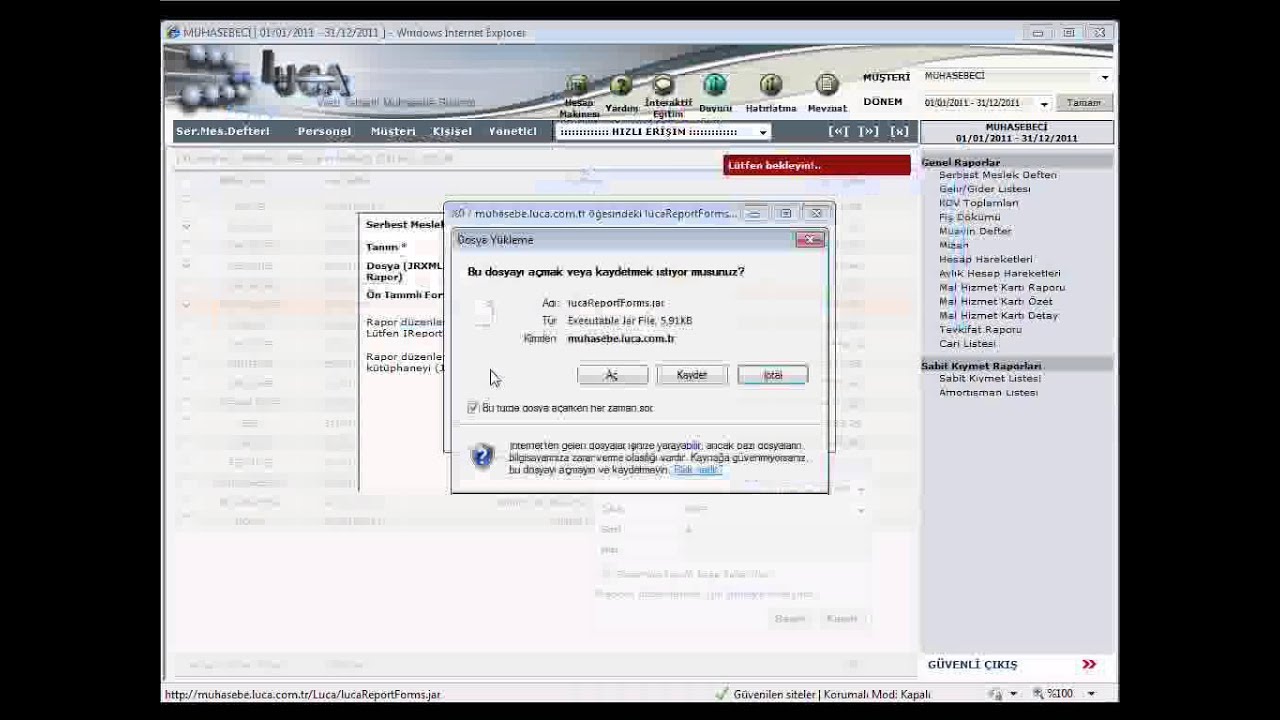Viewport: 1280px width, 720px height.
Task: Click the security shield question icon in dialog
Action: pyautogui.click(x=482, y=456)
